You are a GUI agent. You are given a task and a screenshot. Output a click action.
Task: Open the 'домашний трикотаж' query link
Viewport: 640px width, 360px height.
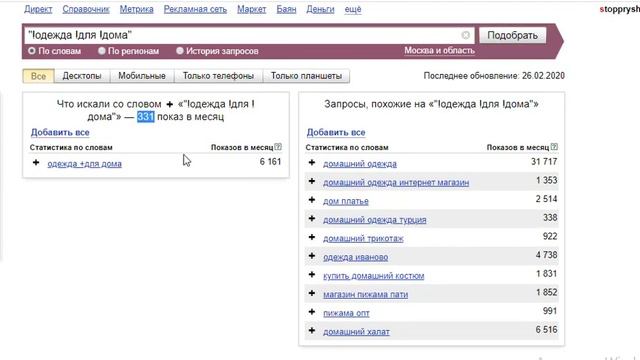coord(363,239)
